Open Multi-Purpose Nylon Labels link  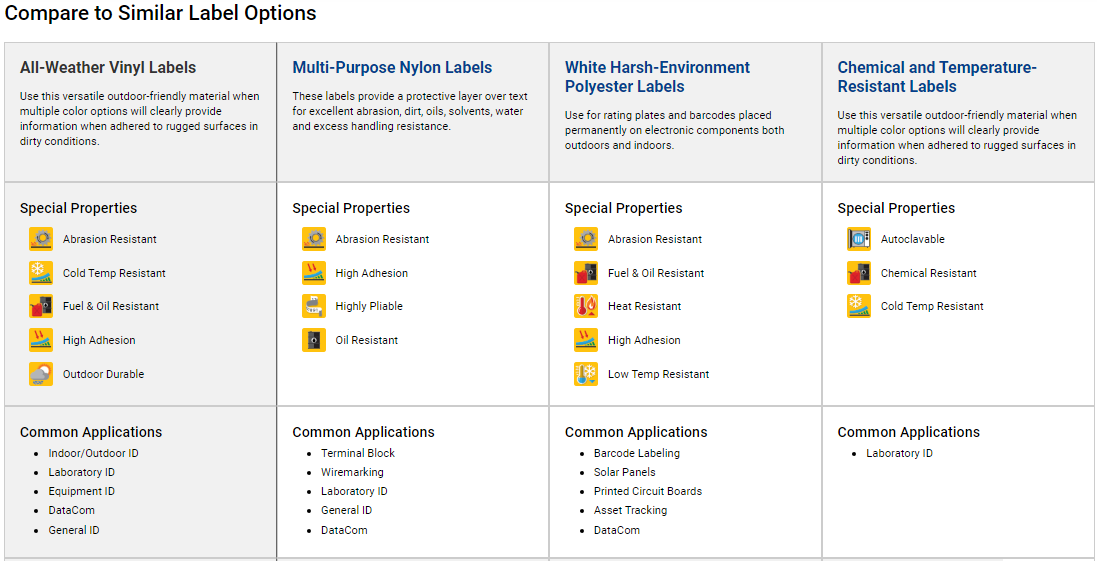coord(392,68)
